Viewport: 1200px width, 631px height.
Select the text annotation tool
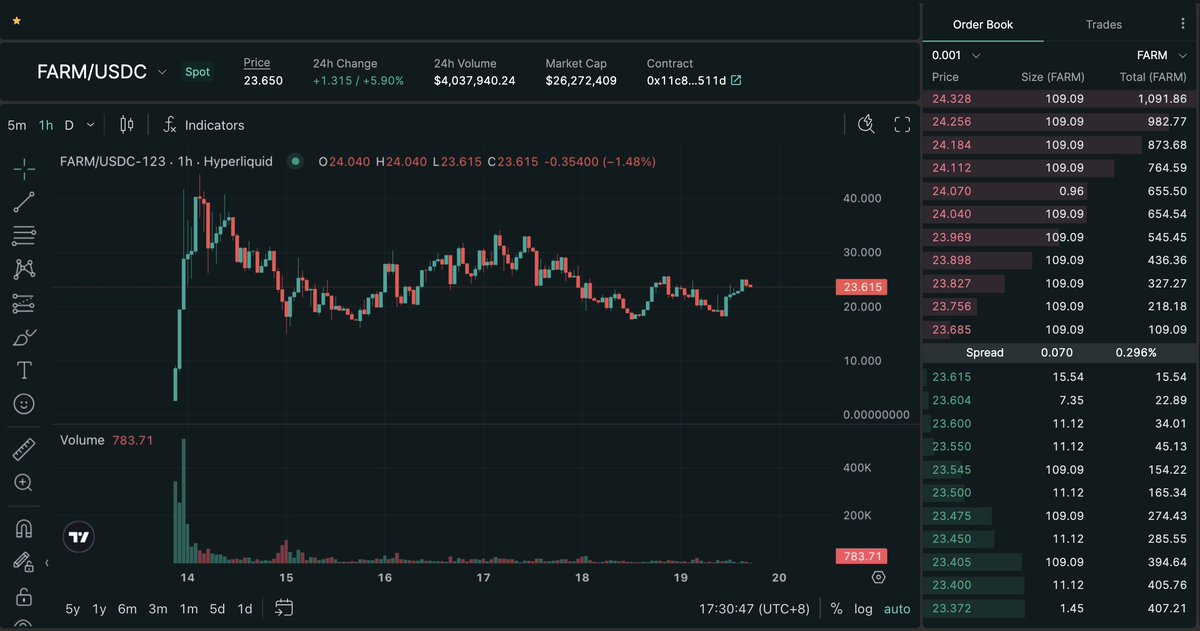pyautogui.click(x=24, y=370)
